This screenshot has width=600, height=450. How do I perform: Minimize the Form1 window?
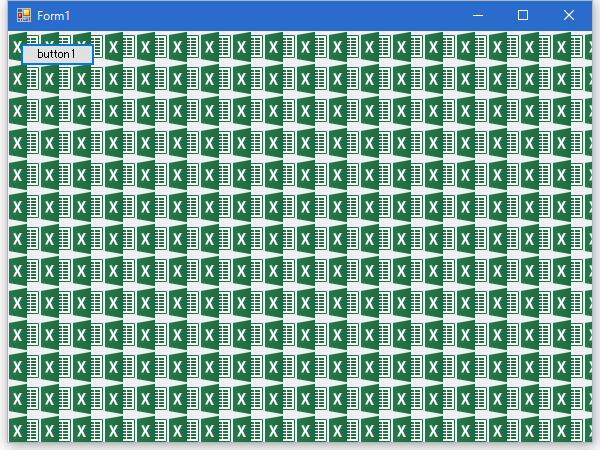(x=478, y=15)
